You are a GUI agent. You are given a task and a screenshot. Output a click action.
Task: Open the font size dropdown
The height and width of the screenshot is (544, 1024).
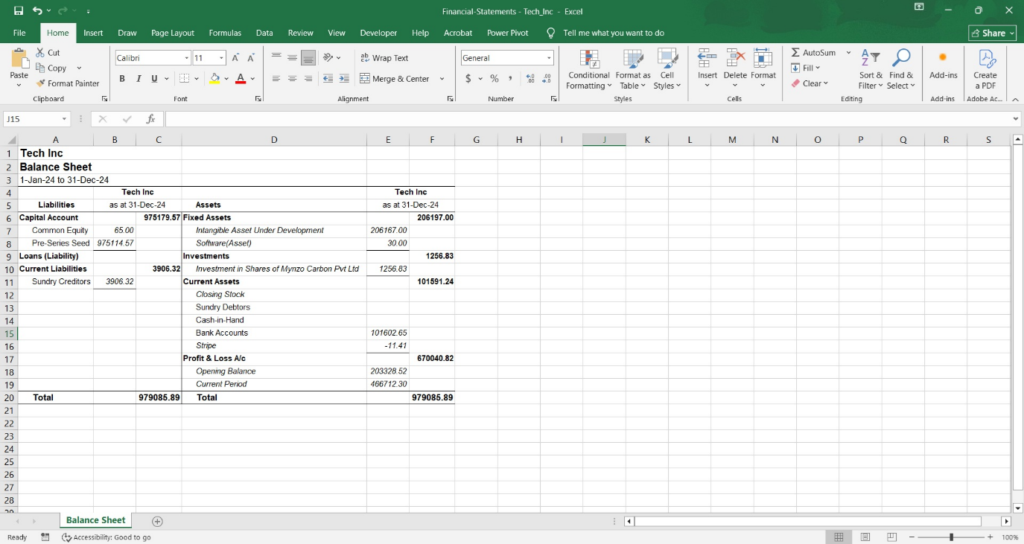coord(221,58)
